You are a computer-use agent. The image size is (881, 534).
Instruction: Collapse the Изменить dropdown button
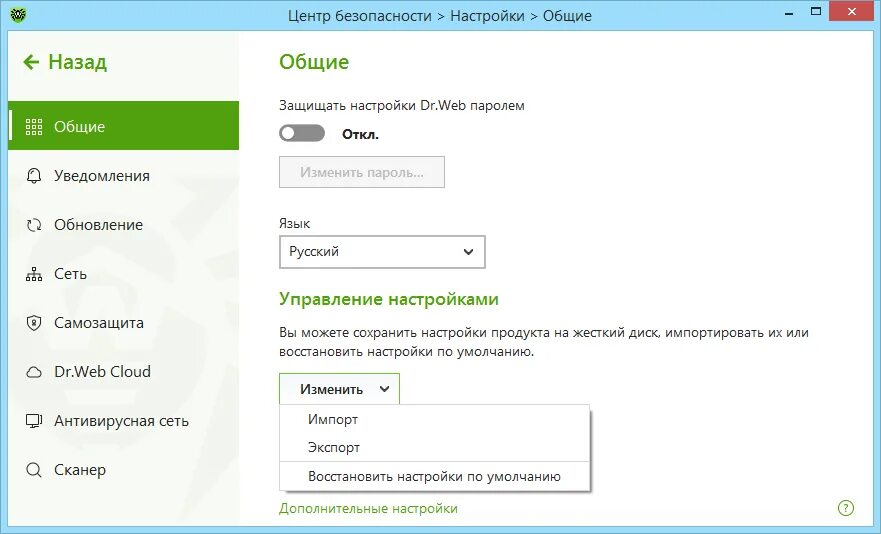coord(339,389)
